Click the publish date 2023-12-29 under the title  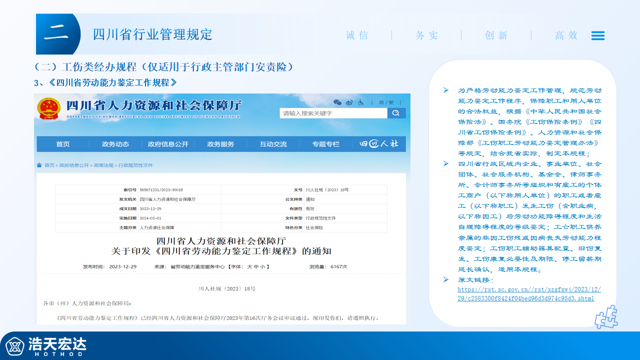tap(122, 267)
